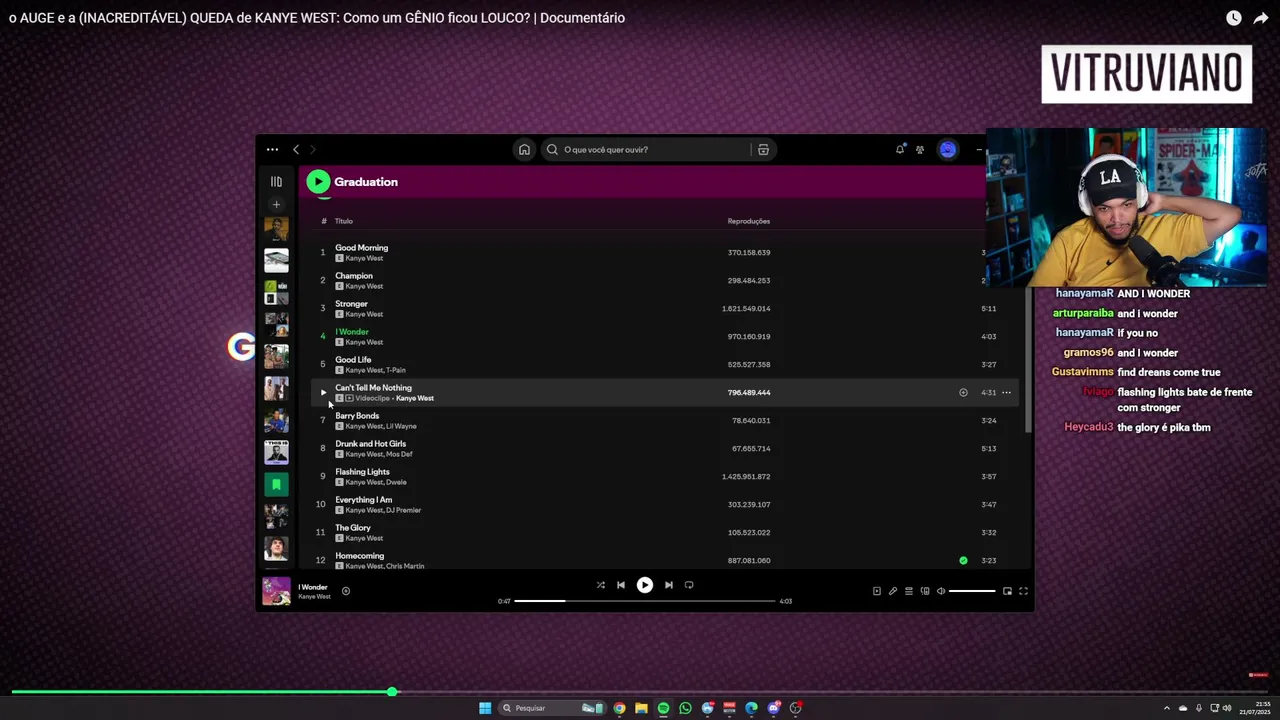Skip to next track
The width and height of the screenshot is (1280, 720).
click(669, 585)
